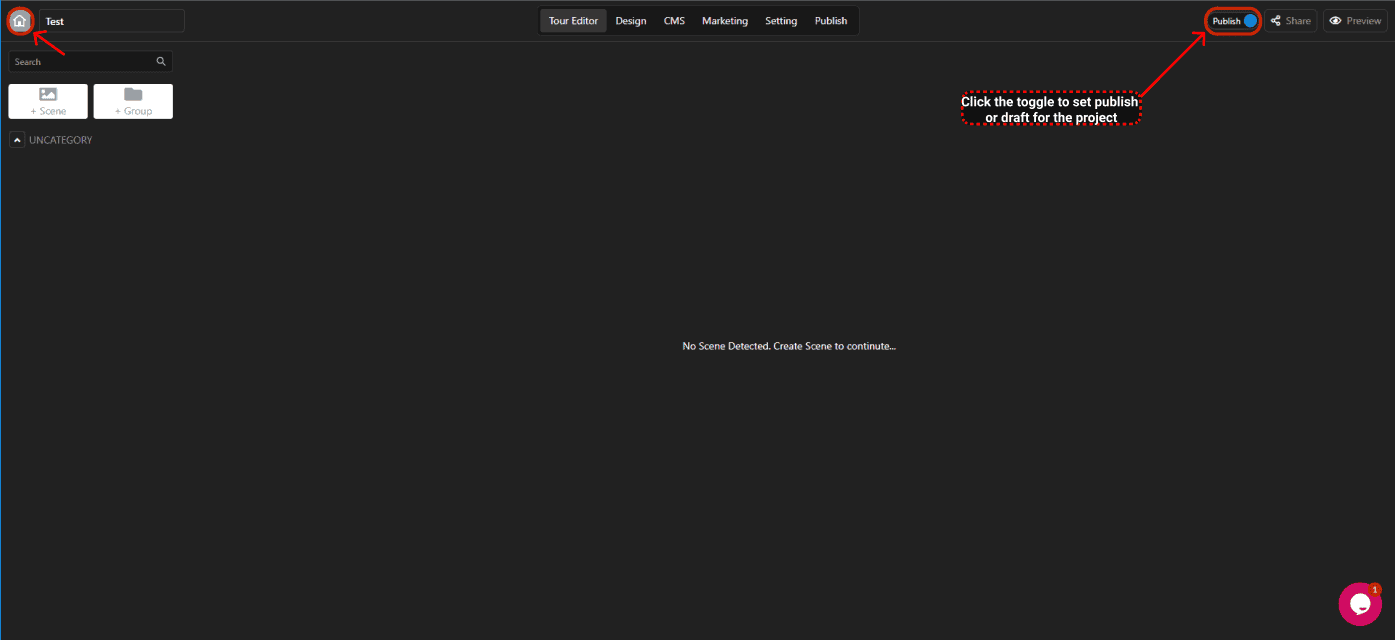Collapse the UNCATEGORY section using its chevron

click(17, 140)
